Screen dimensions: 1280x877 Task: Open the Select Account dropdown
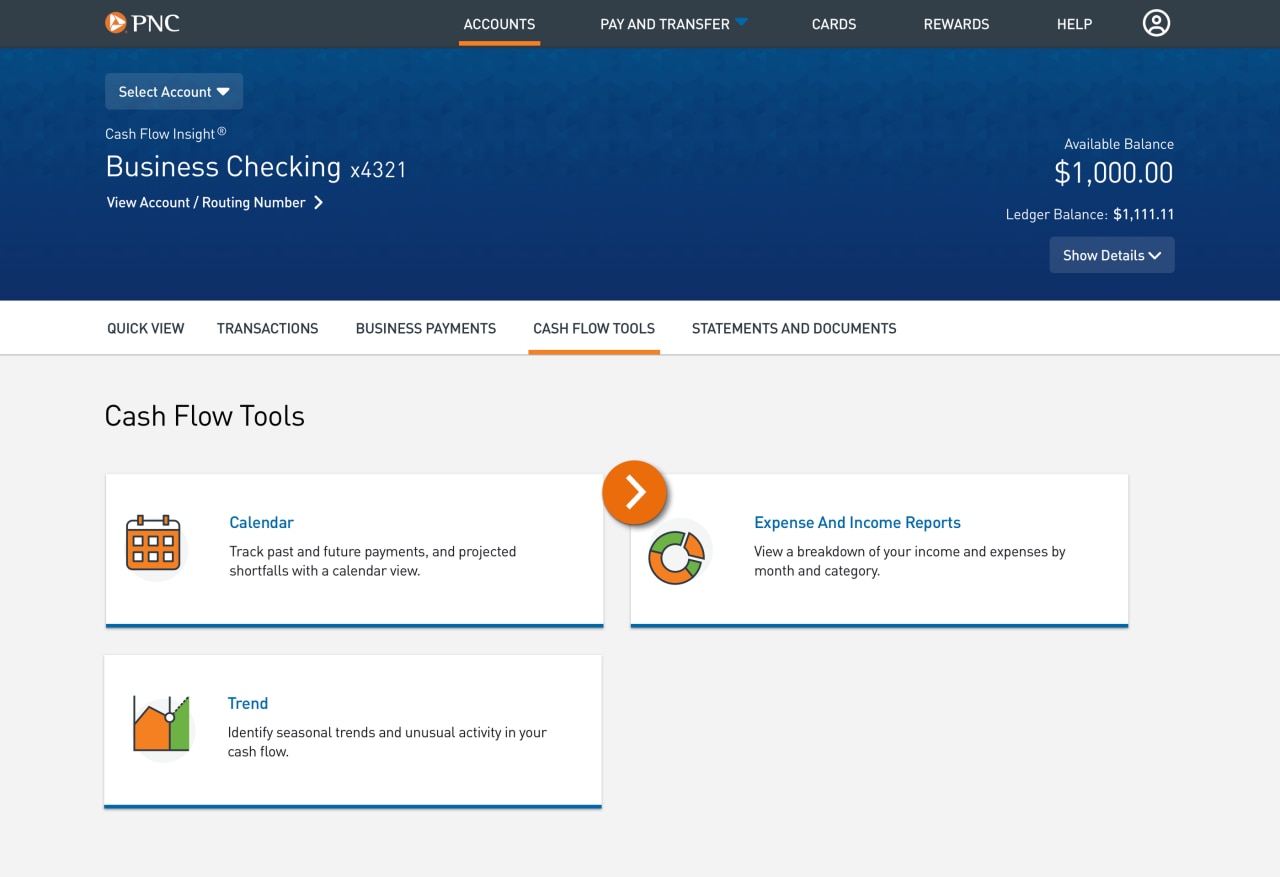[173, 91]
